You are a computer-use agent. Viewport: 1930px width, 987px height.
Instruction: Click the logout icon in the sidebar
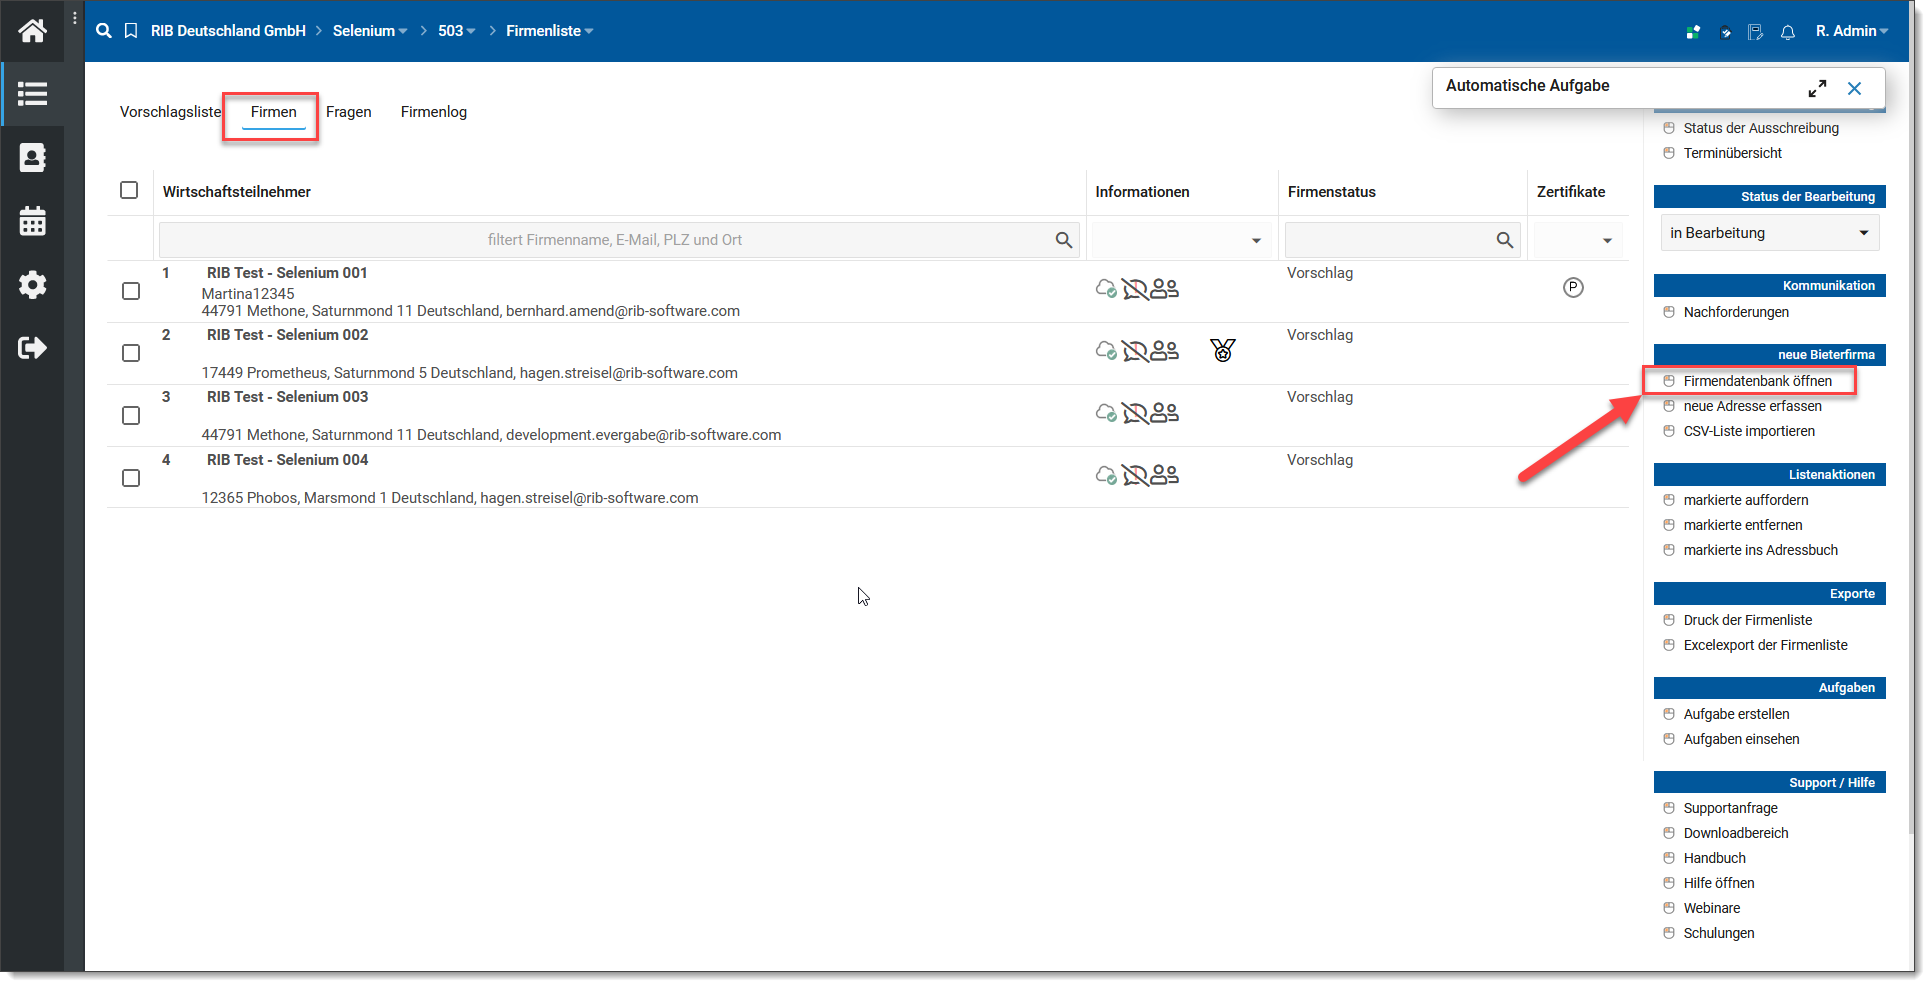click(32, 348)
